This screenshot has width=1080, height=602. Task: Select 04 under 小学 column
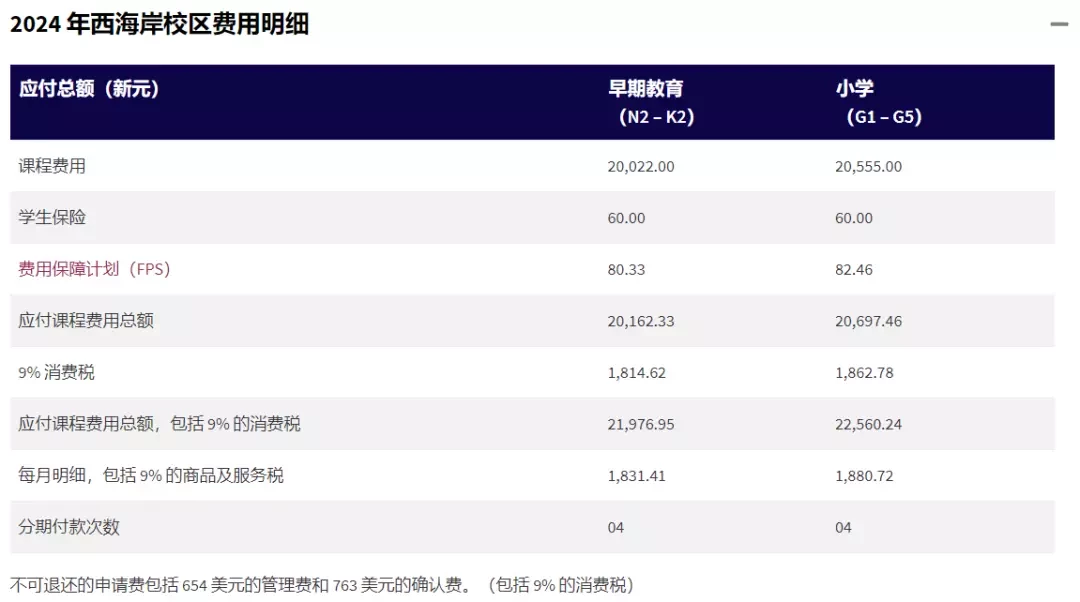843,528
